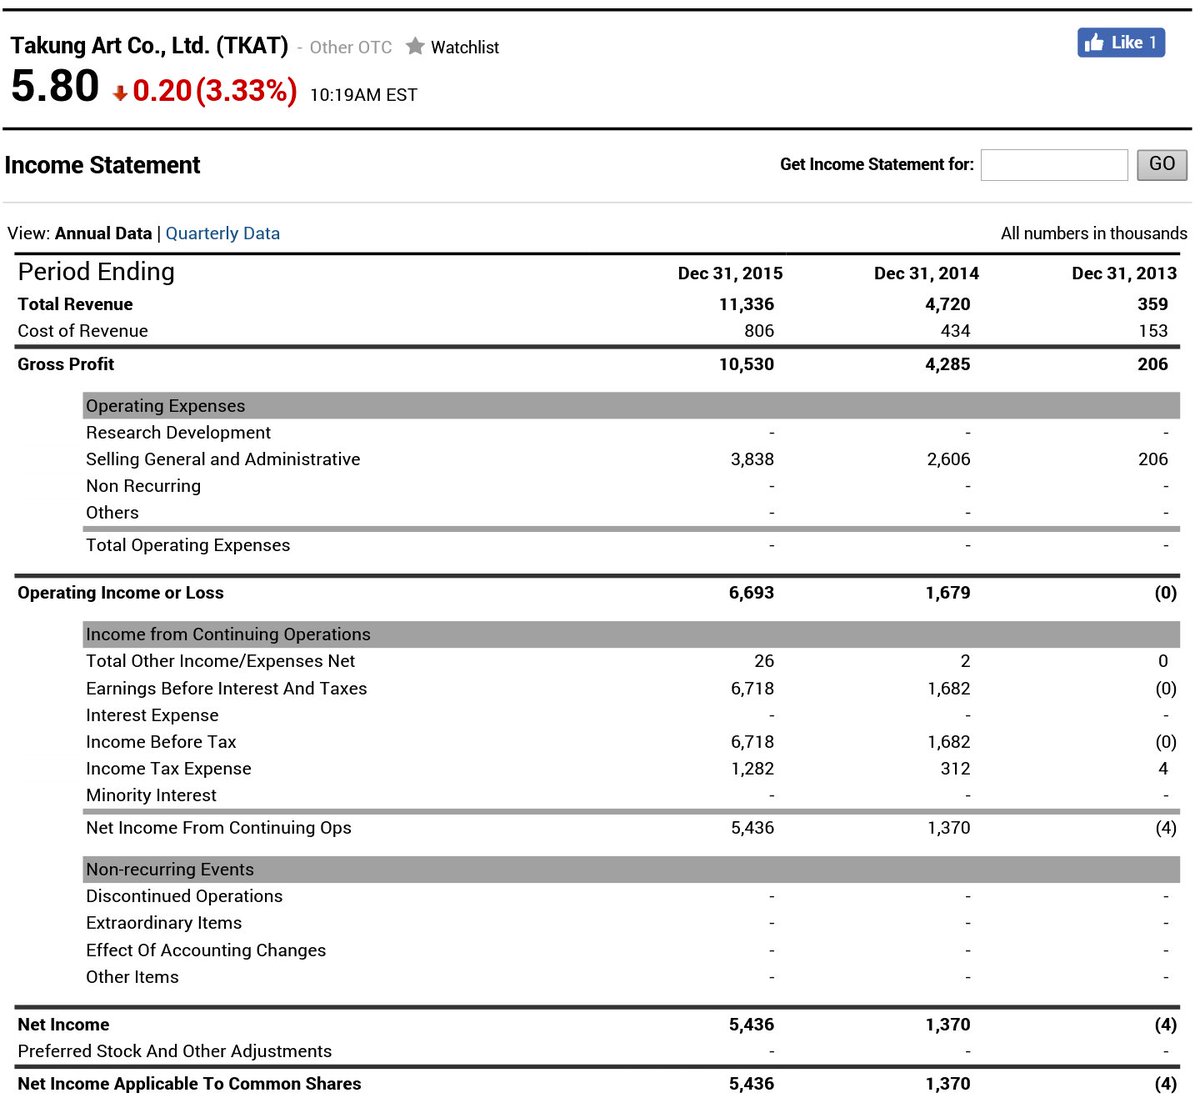Click the 1,282 income tax value
1200x1118 pixels.
(752, 769)
